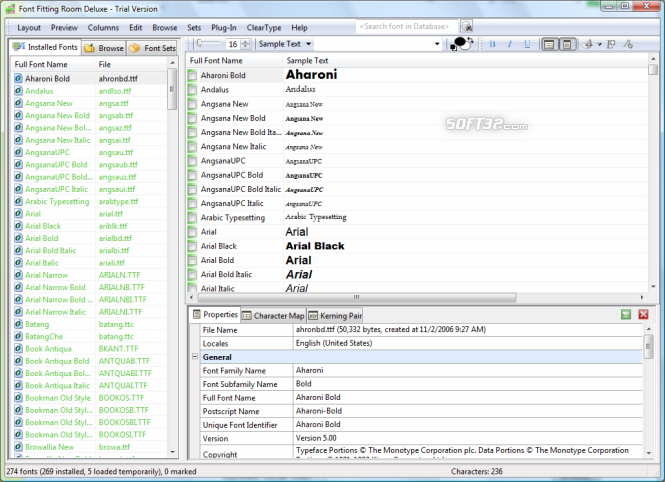Image resolution: width=665 pixels, height=482 pixels.
Task: Click the left font list vertical scrollbar thumb
Action: pos(172,89)
